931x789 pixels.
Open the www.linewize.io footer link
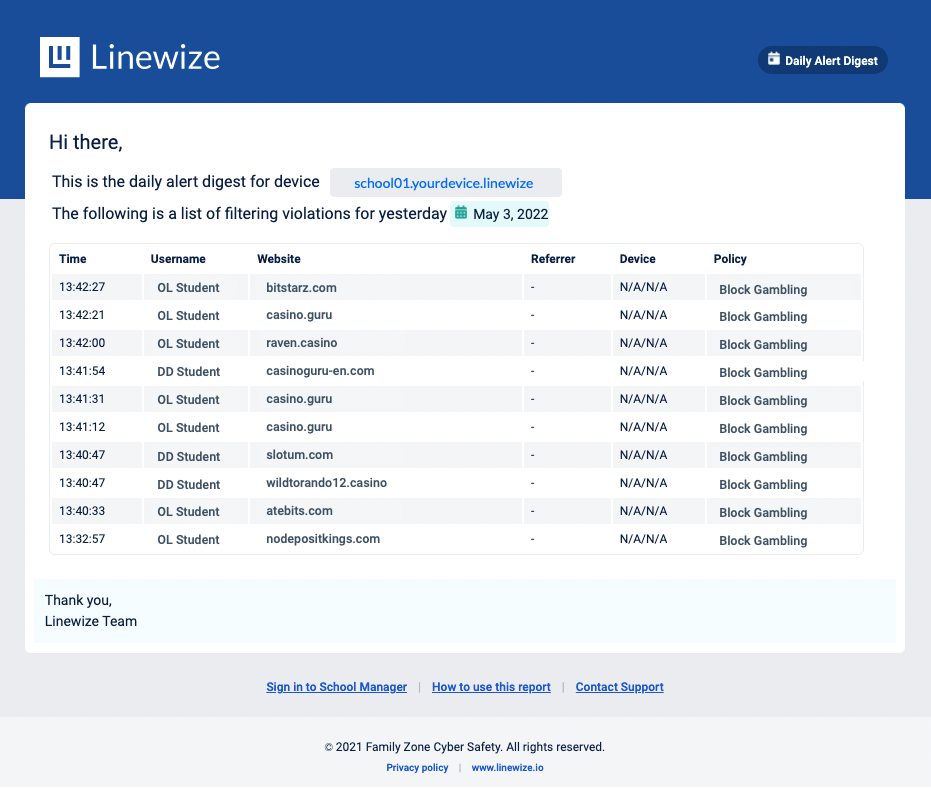coord(507,768)
